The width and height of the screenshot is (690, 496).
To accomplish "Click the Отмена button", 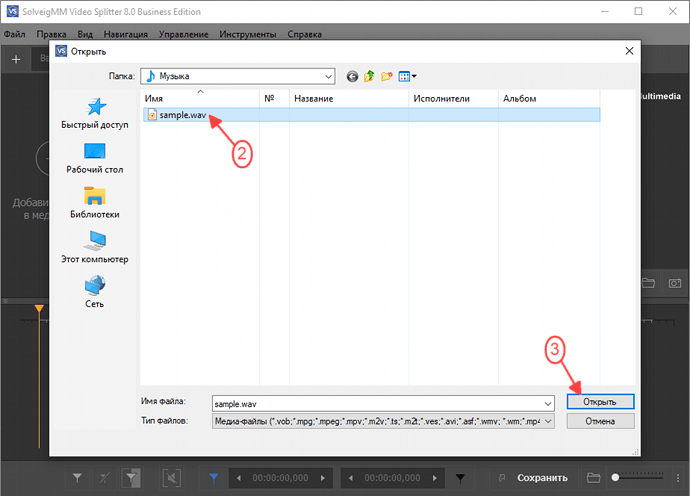I will 600,421.
